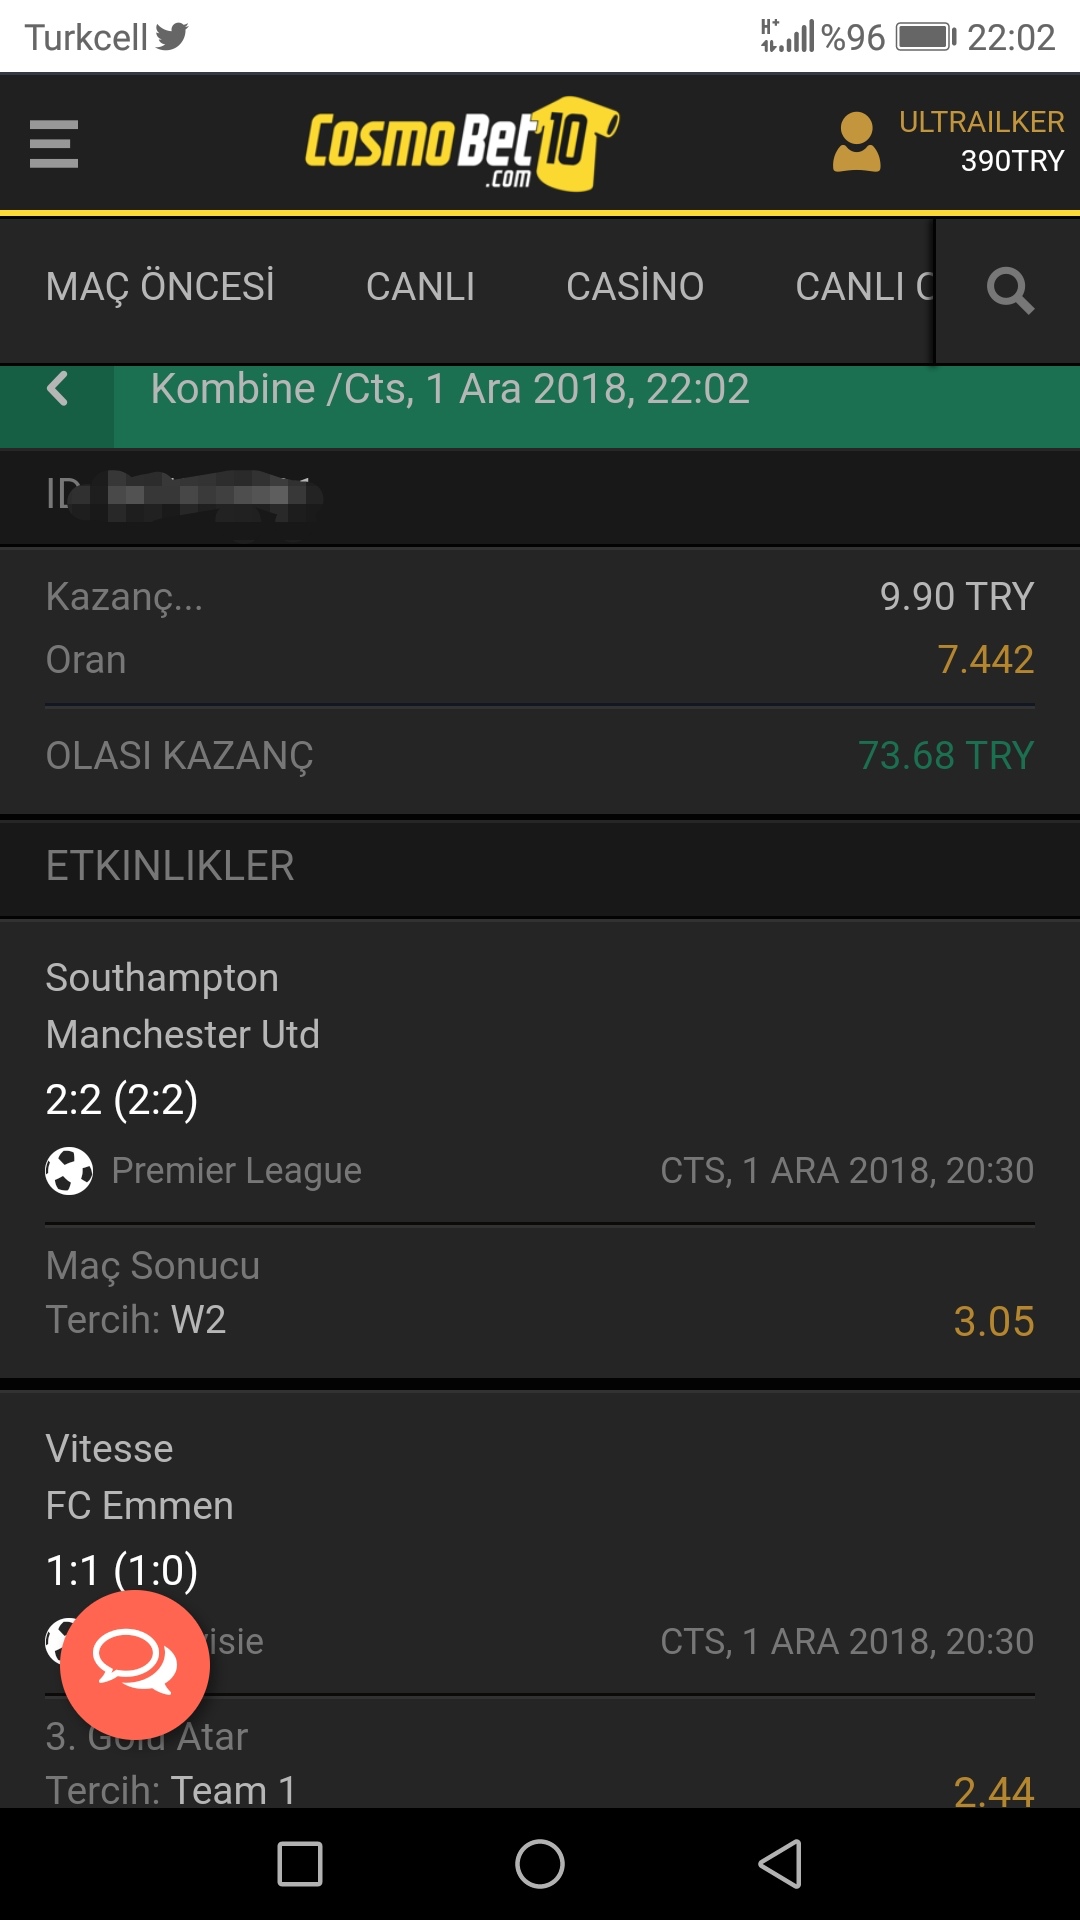Image resolution: width=1080 pixels, height=1920 pixels.
Task: Open the search magnifier
Action: (1010, 290)
